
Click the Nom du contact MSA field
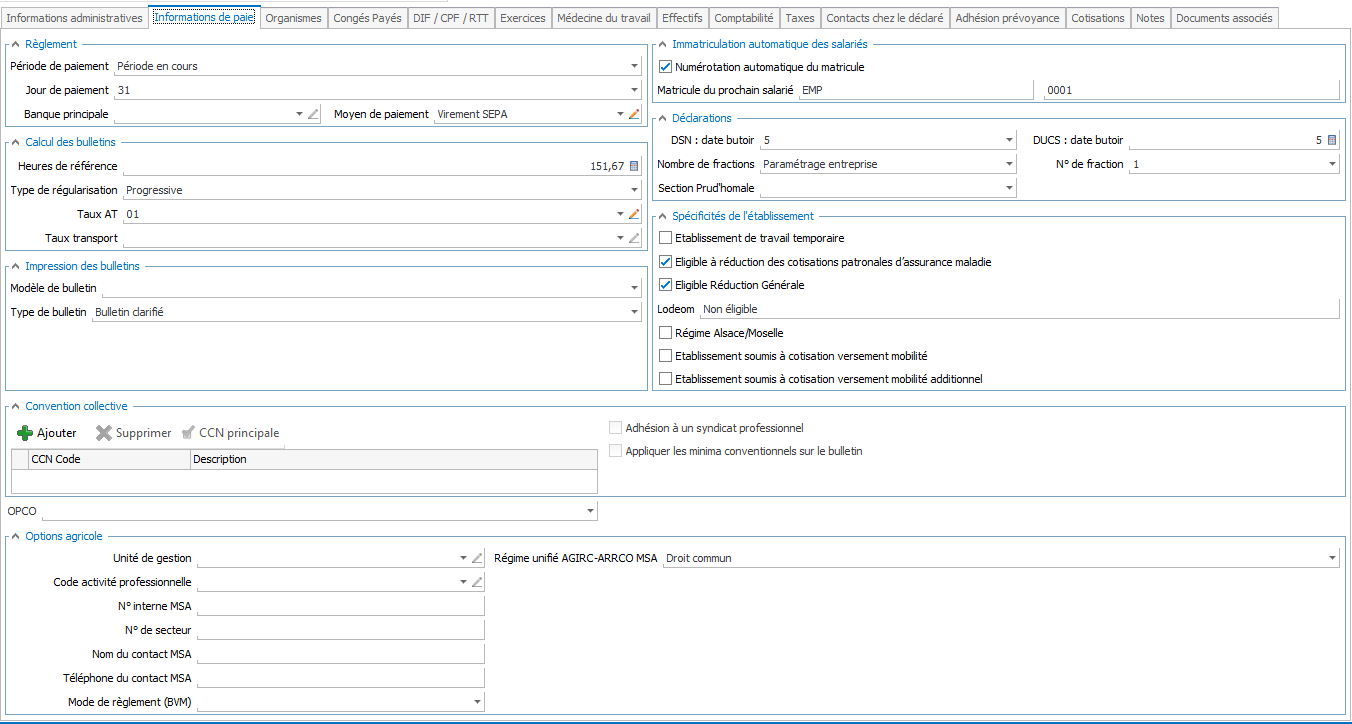point(340,654)
